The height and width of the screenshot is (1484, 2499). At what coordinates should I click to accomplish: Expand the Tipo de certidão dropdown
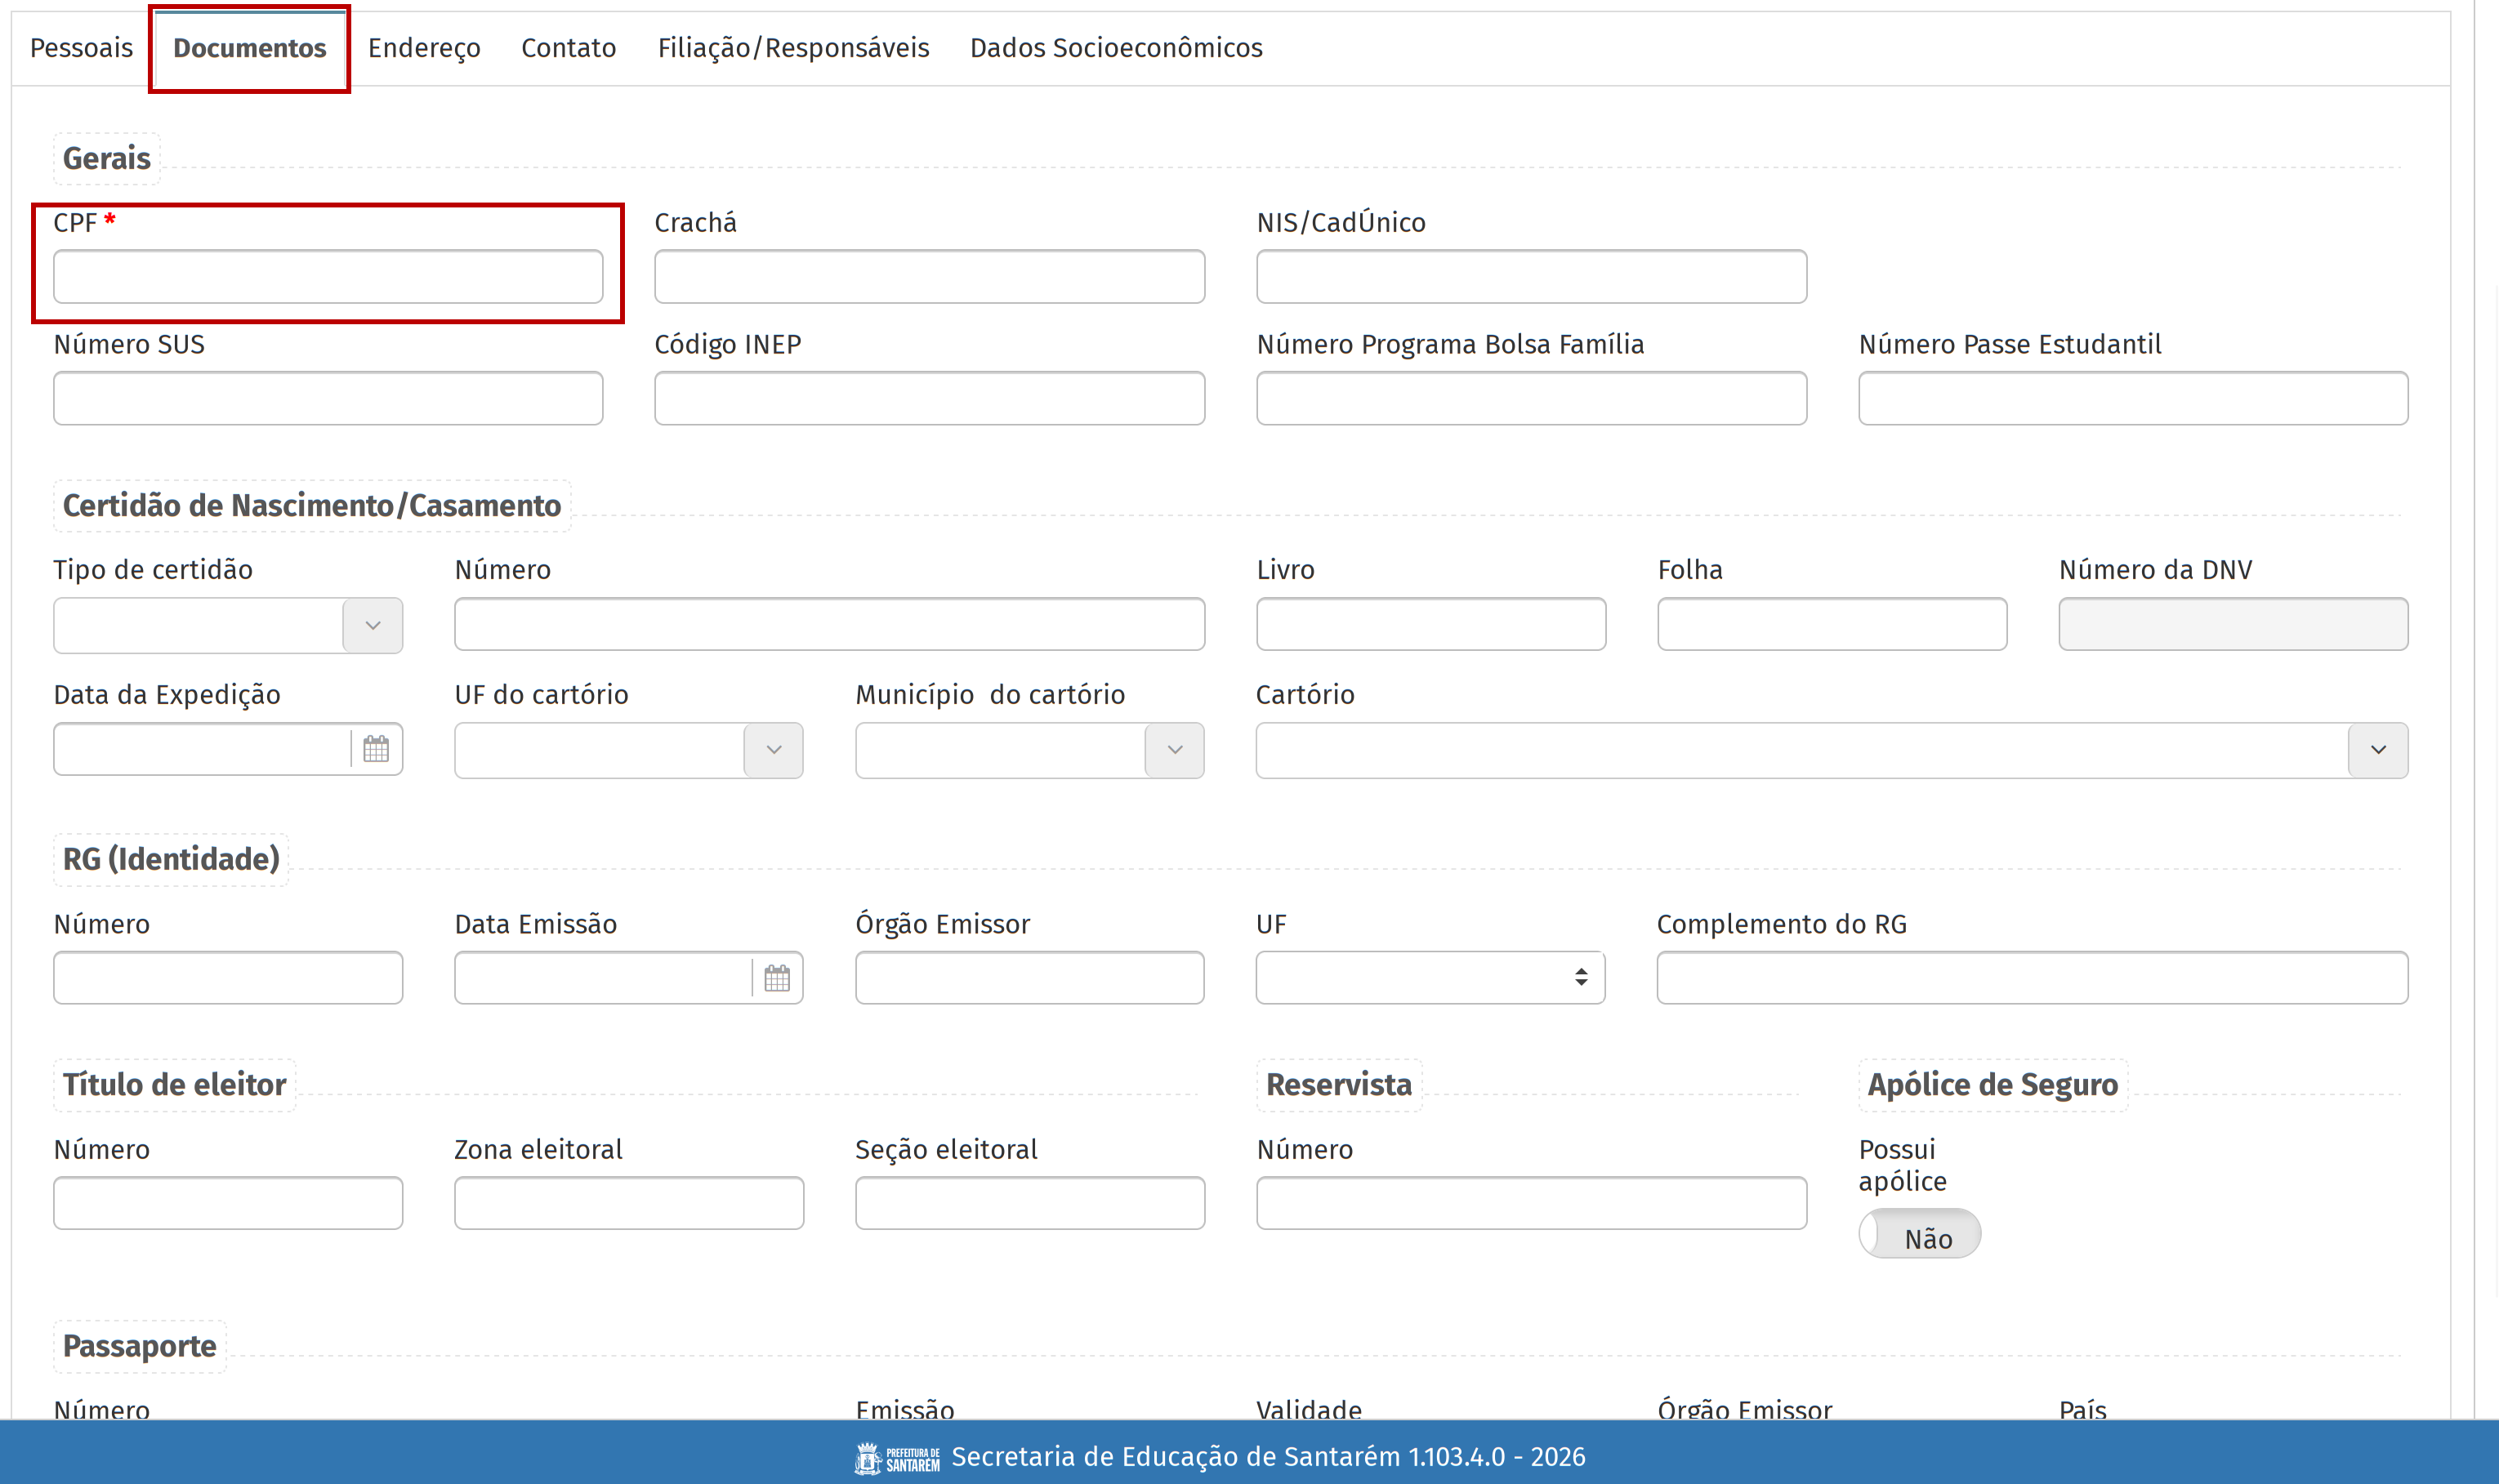coord(372,625)
